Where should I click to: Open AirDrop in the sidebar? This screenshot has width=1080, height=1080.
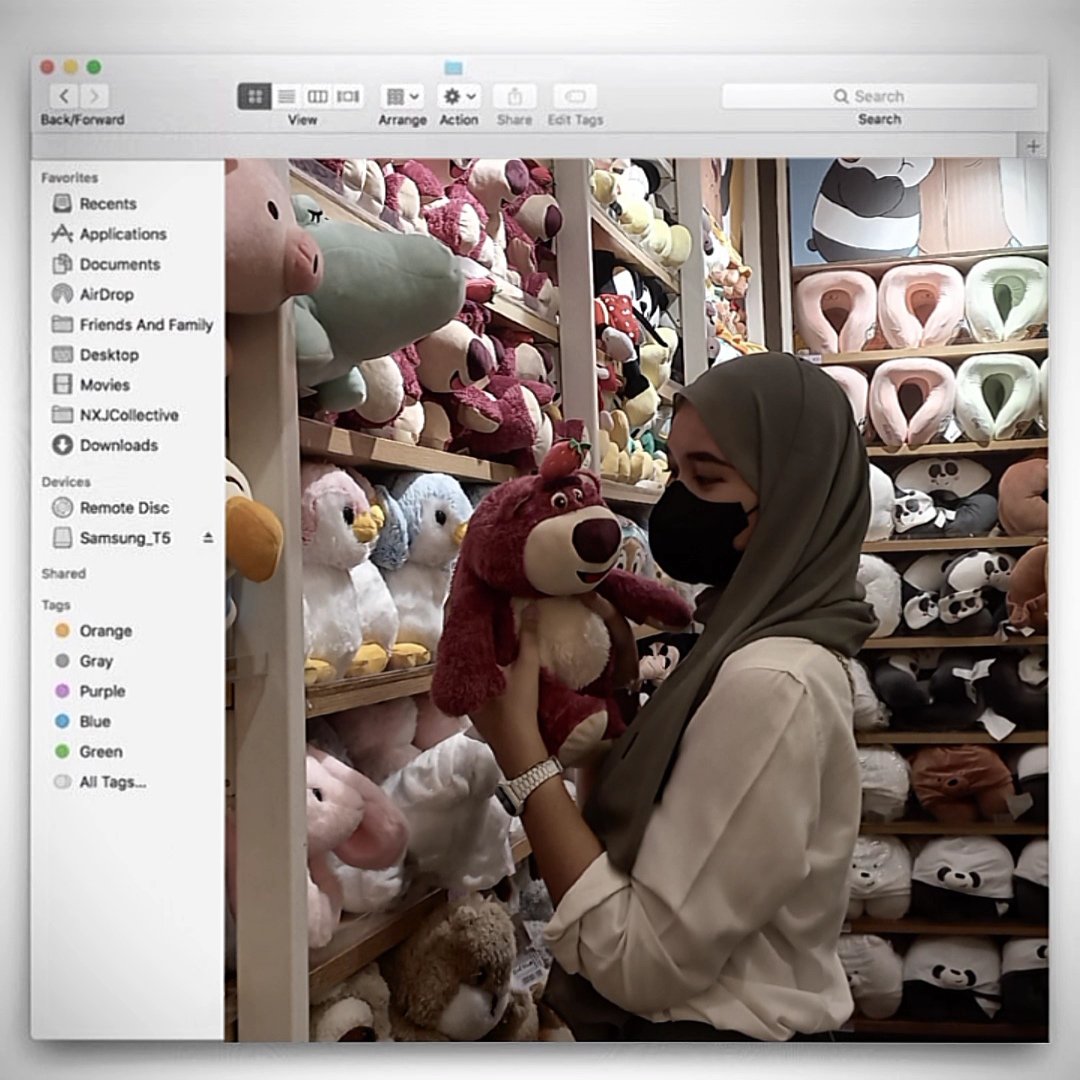pyautogui.click(x=93, y=295)
